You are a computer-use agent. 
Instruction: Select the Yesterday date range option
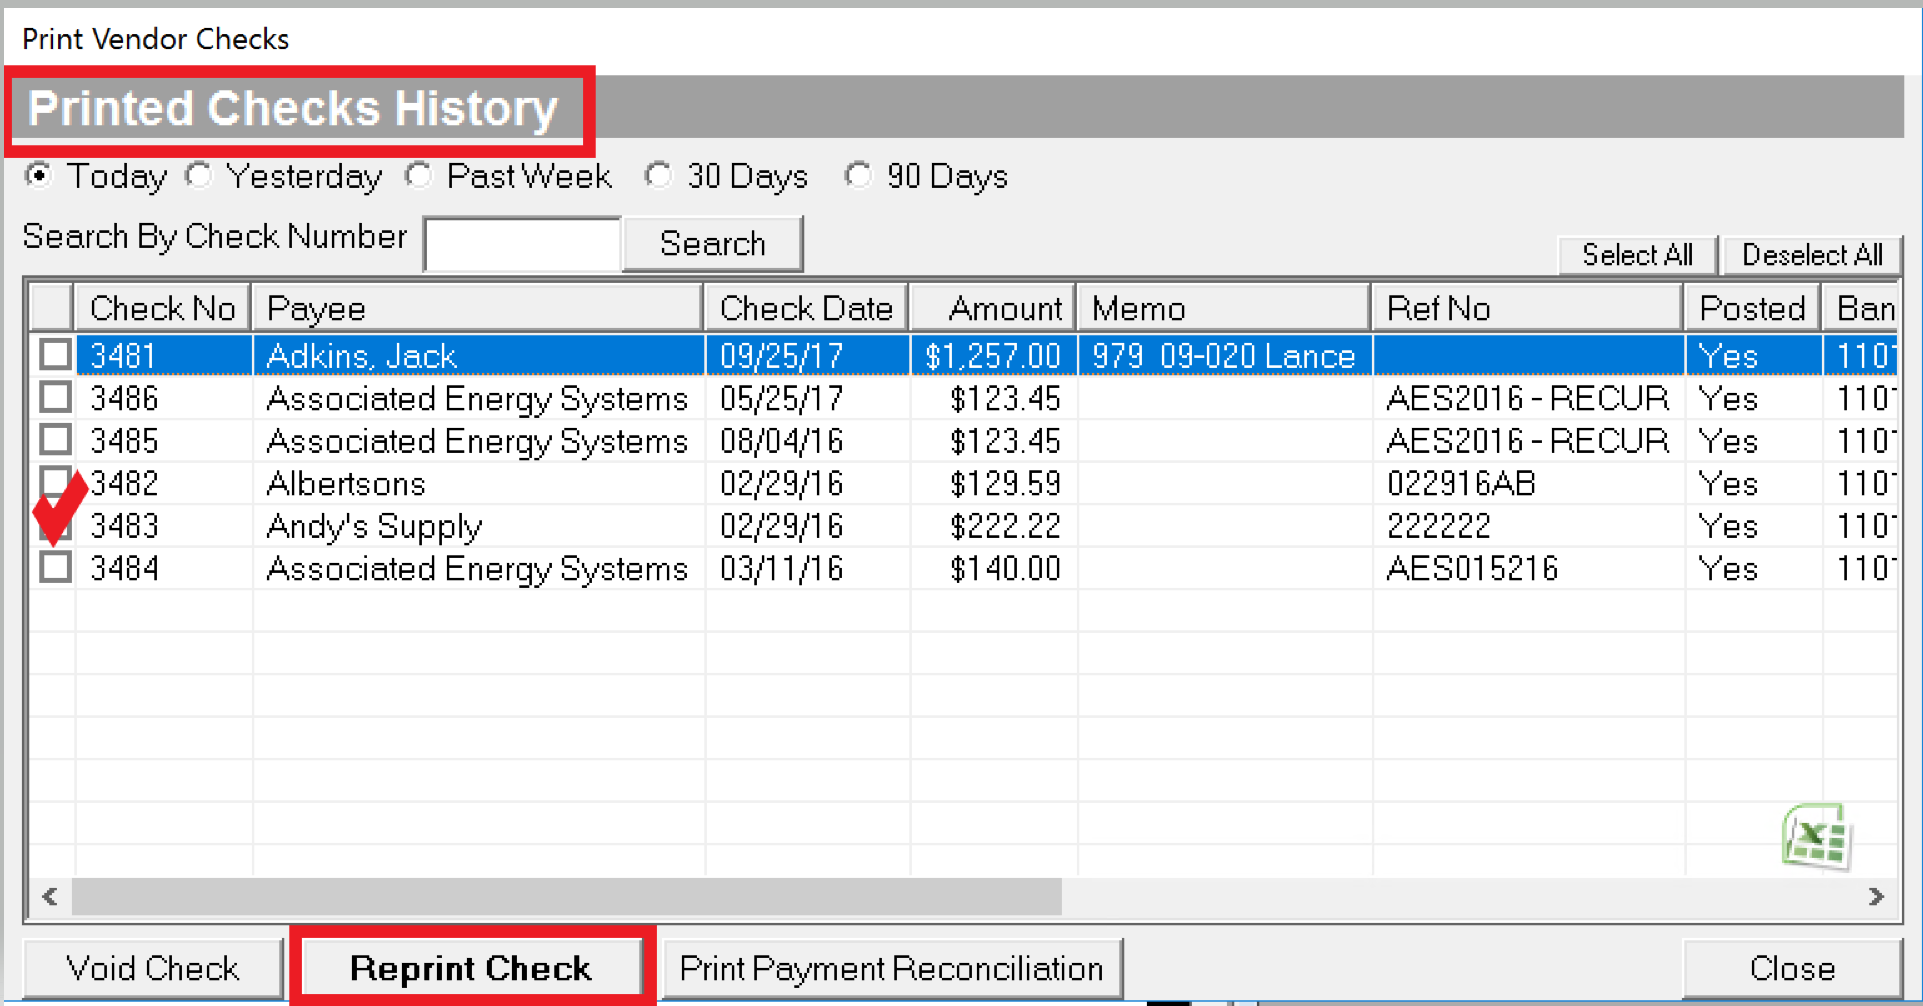[x=198, y=175]
